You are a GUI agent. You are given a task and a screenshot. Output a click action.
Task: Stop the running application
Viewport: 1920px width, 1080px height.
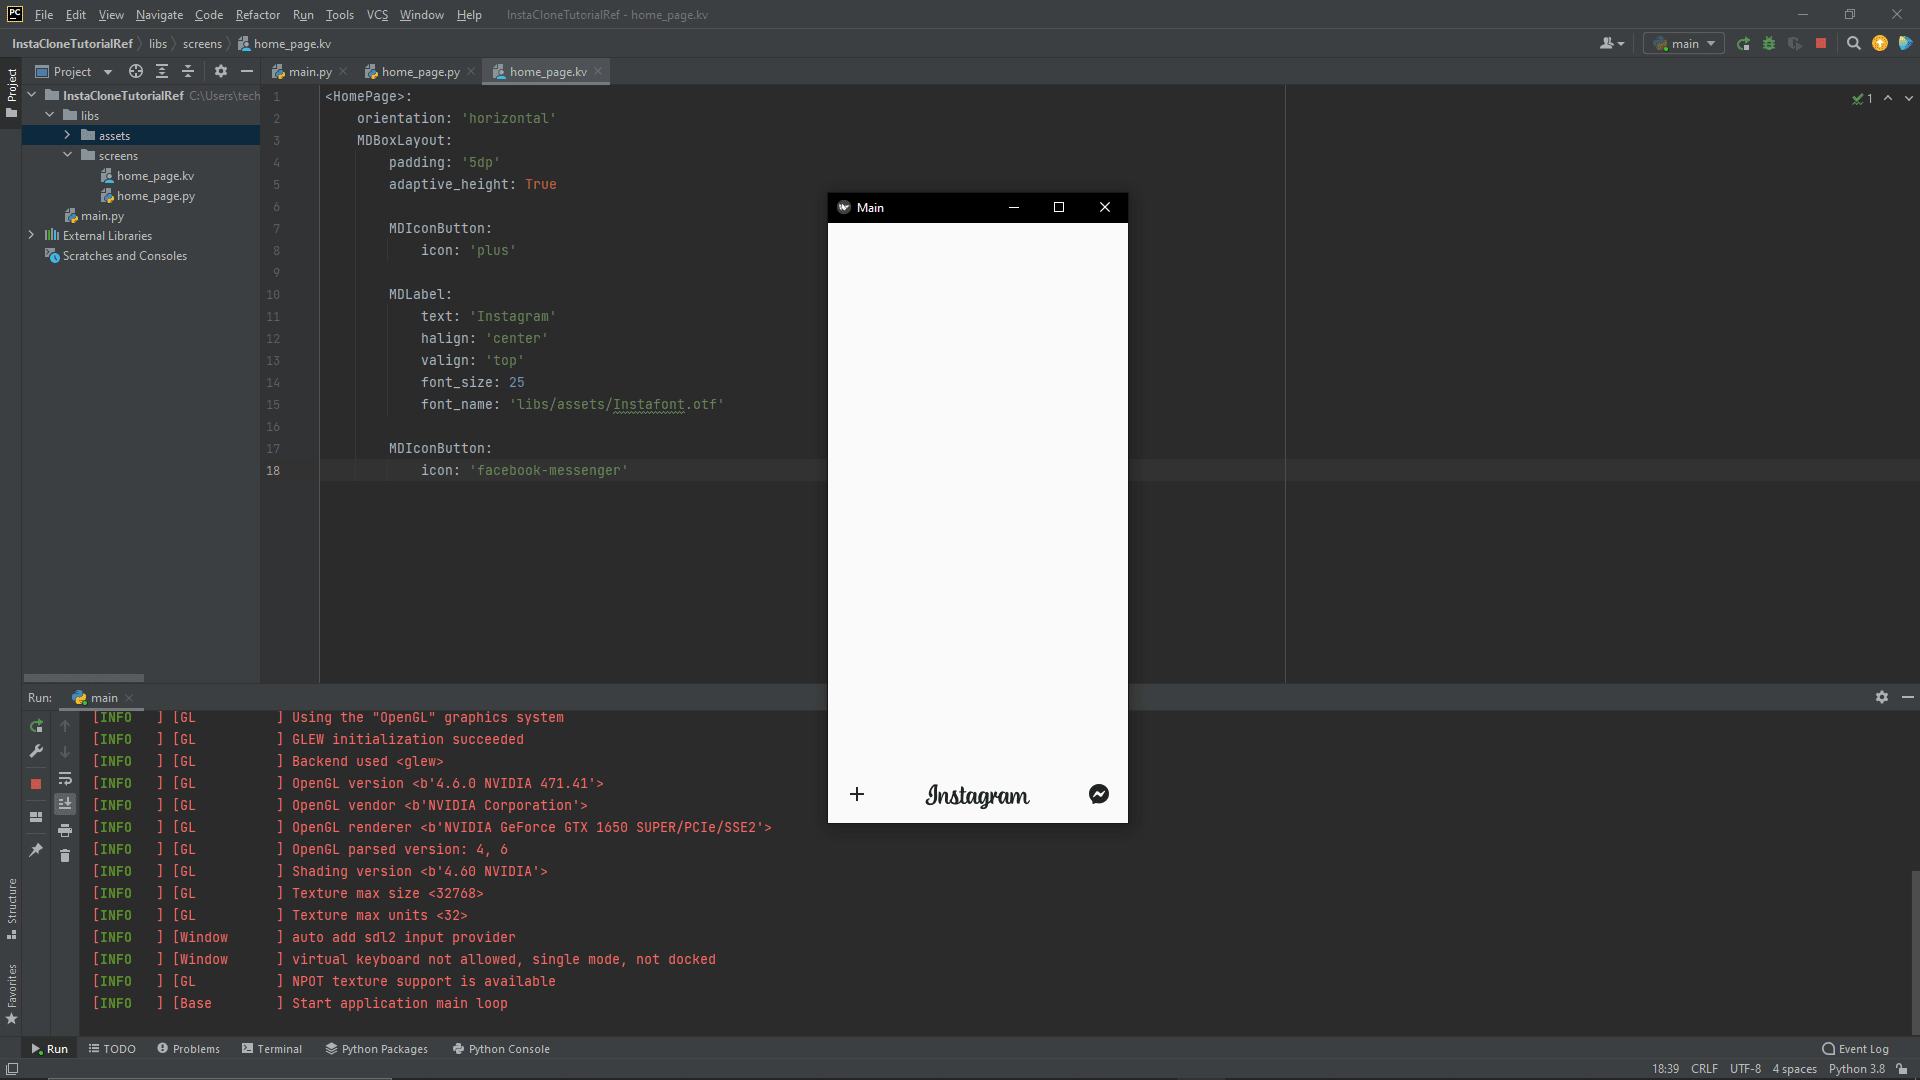pyautogui.click(x=1822, y=43)
